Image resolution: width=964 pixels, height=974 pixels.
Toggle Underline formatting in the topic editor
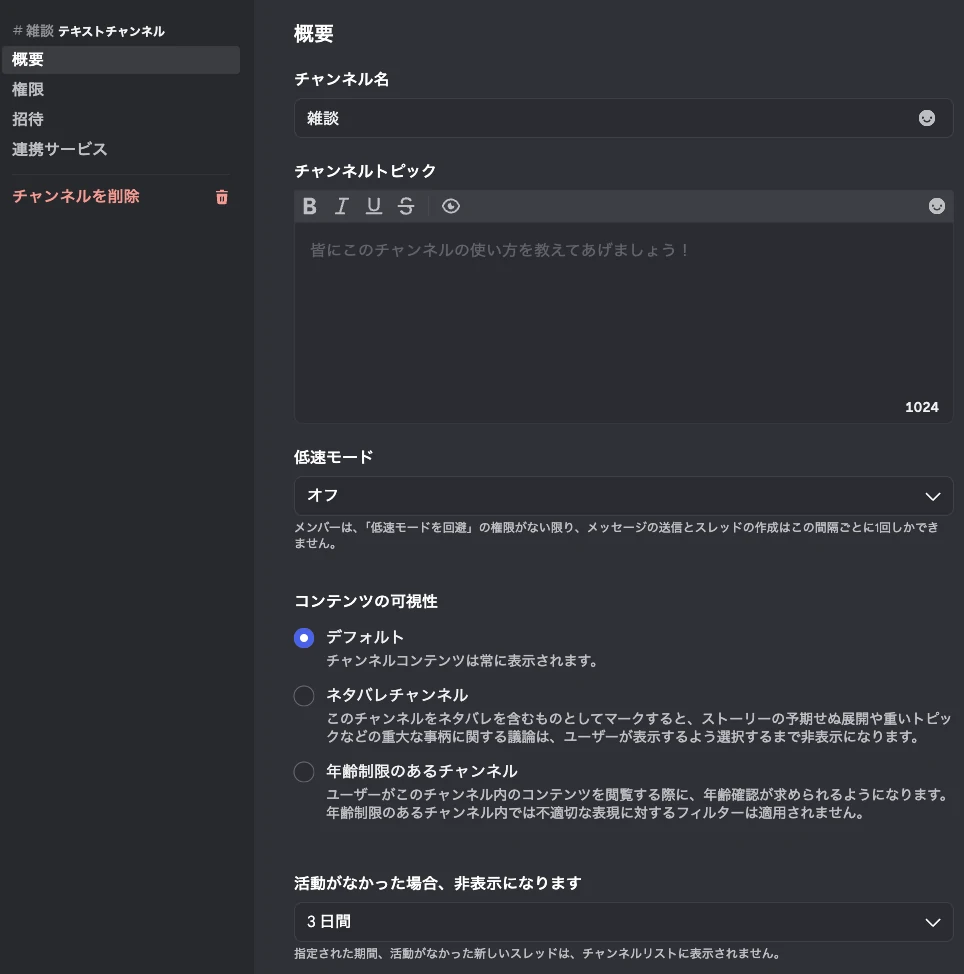click(x=374, y=206)
